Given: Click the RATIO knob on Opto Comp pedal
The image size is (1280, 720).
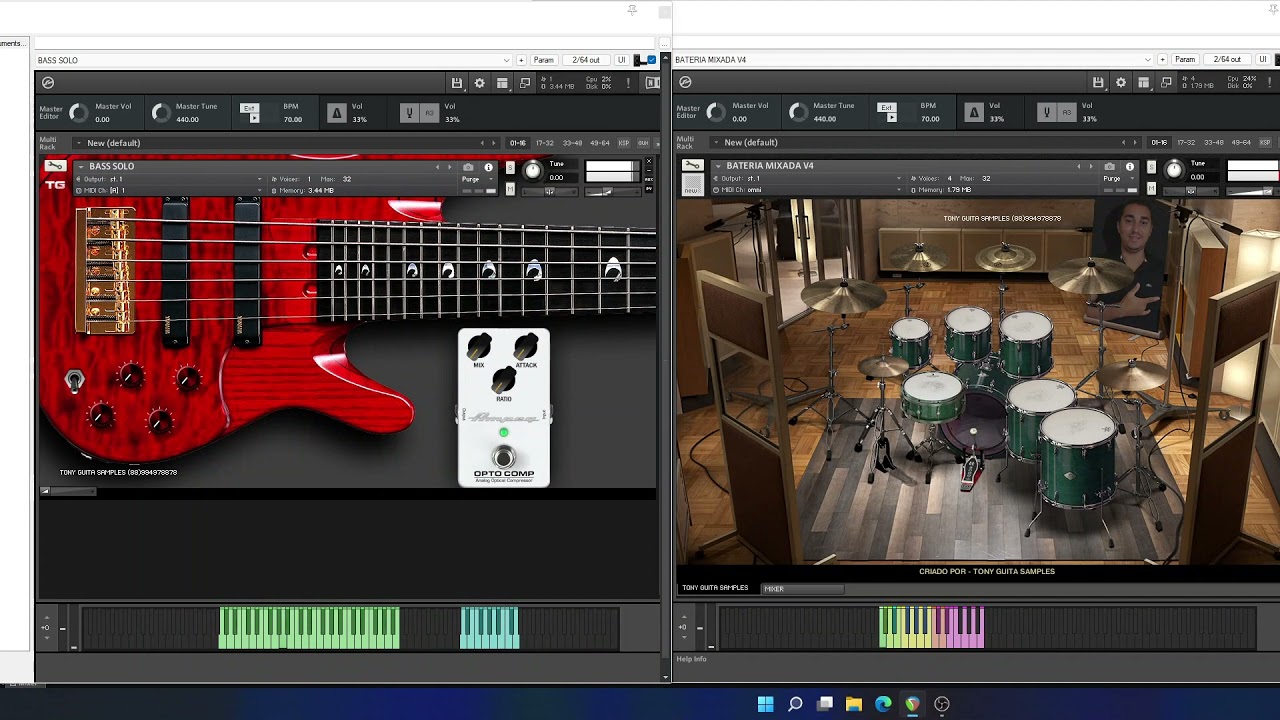Looking at the screenshot, I should pyautogui.click(x=503, y=380).
